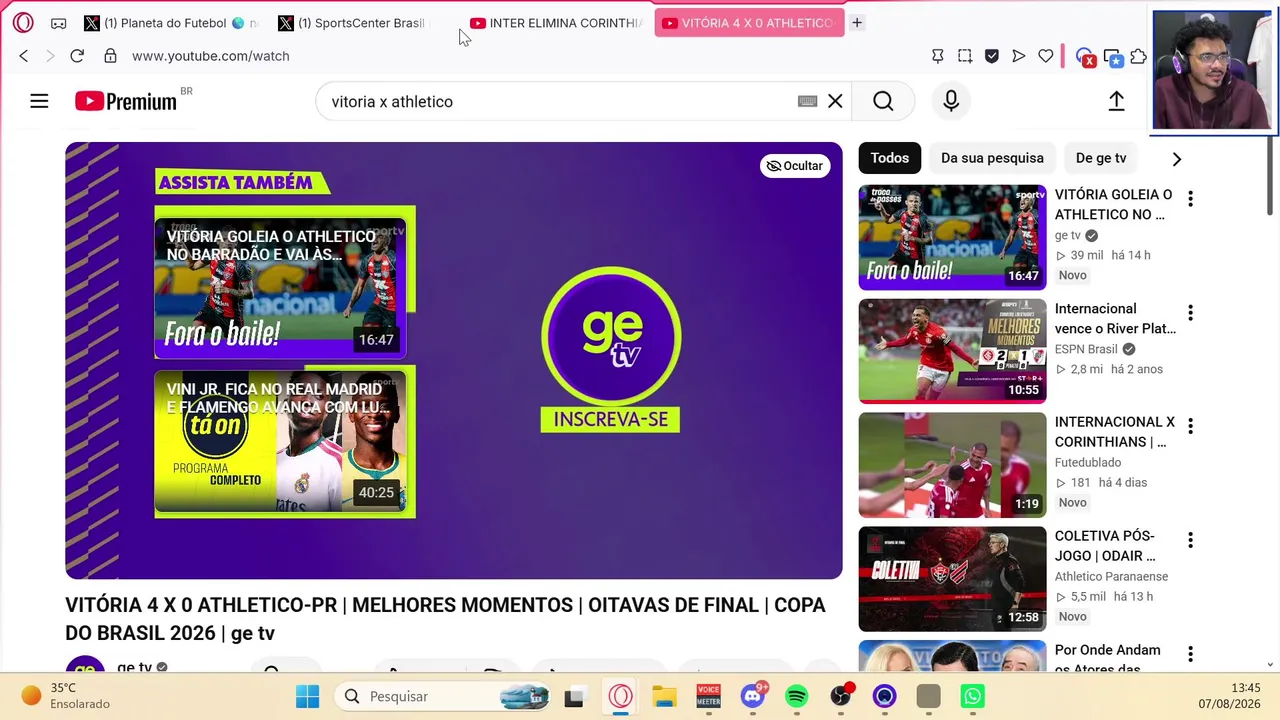The height and width of the screenshot is (720, 1280).
Task: Open the on-screen keyboard in search box
Action: tap(808, 101)
